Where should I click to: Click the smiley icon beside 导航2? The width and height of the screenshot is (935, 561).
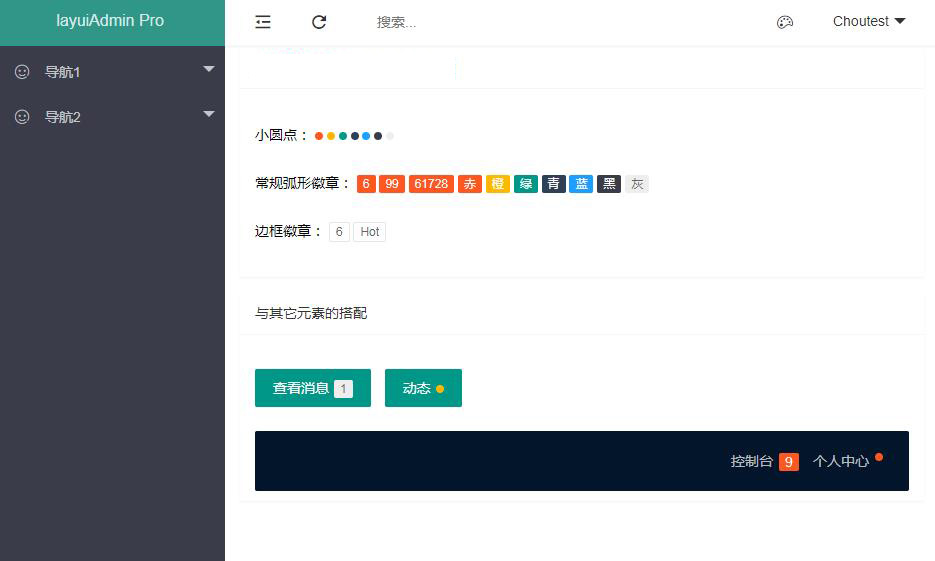point(22,117)
